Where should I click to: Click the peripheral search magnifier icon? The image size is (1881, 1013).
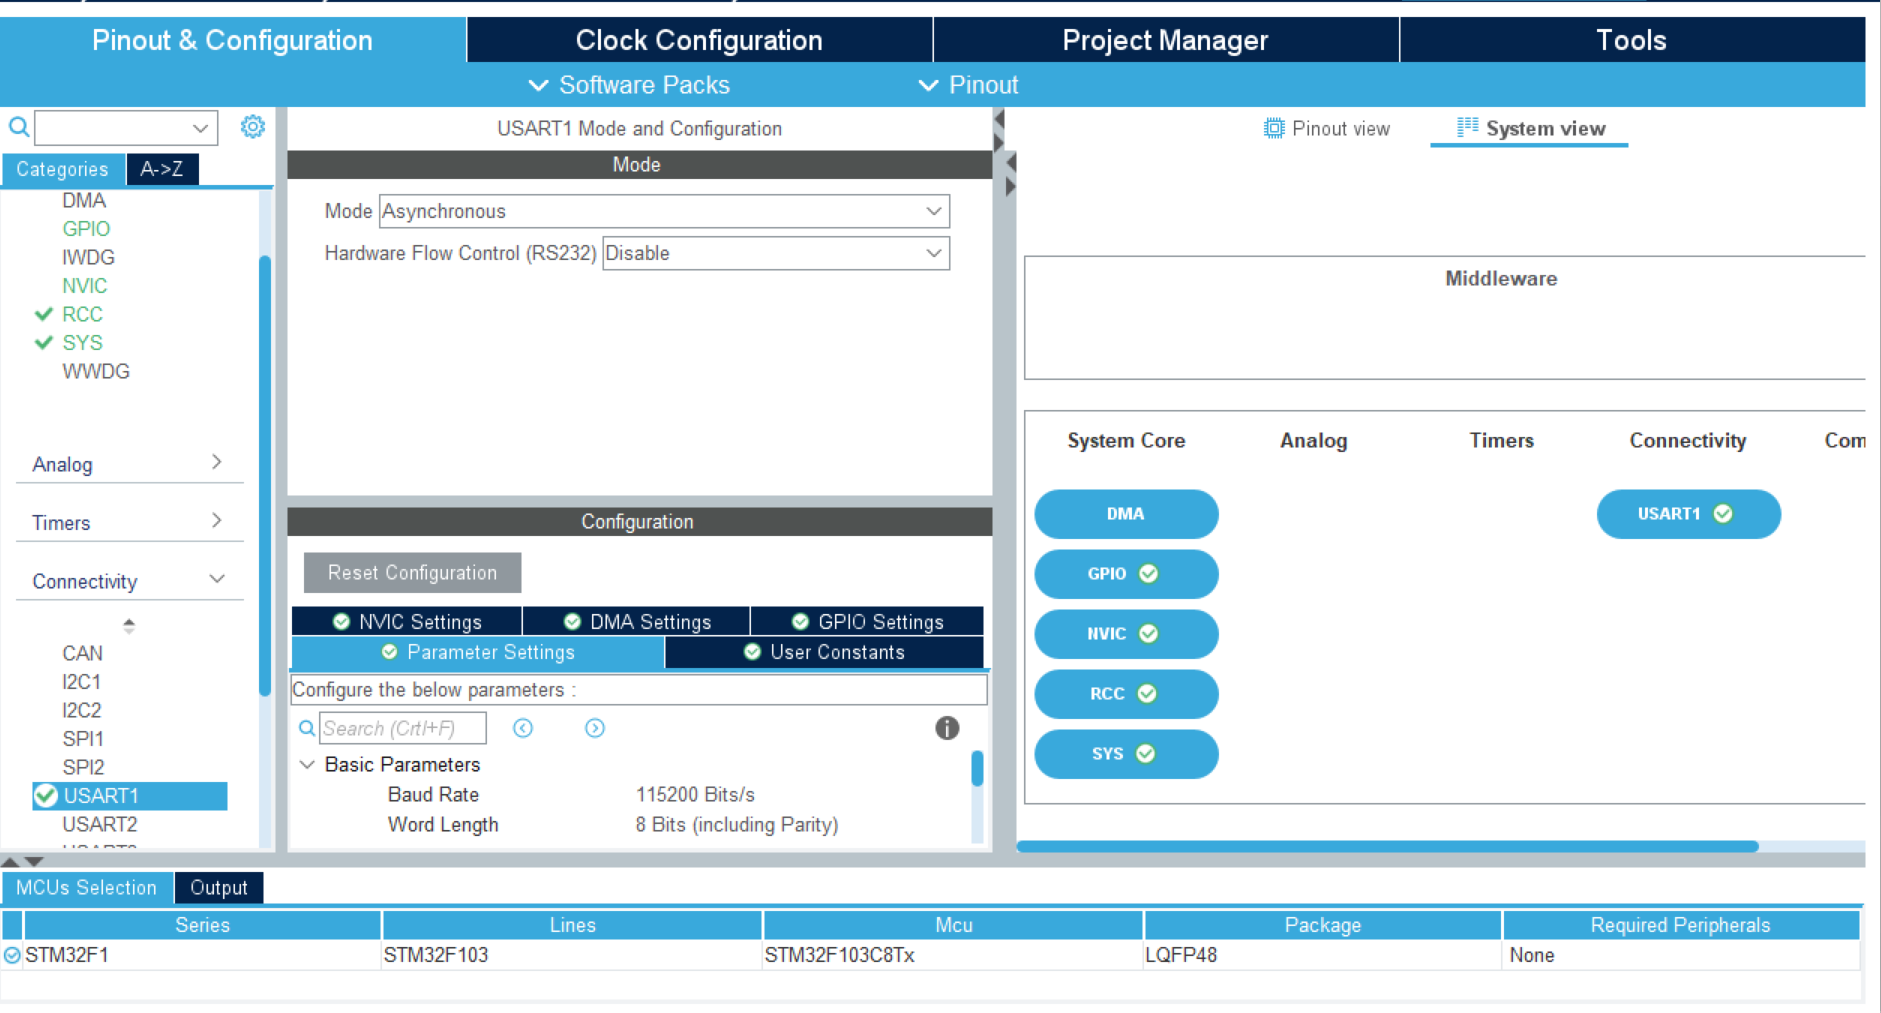pyautogui.click(x=19, y=127)
